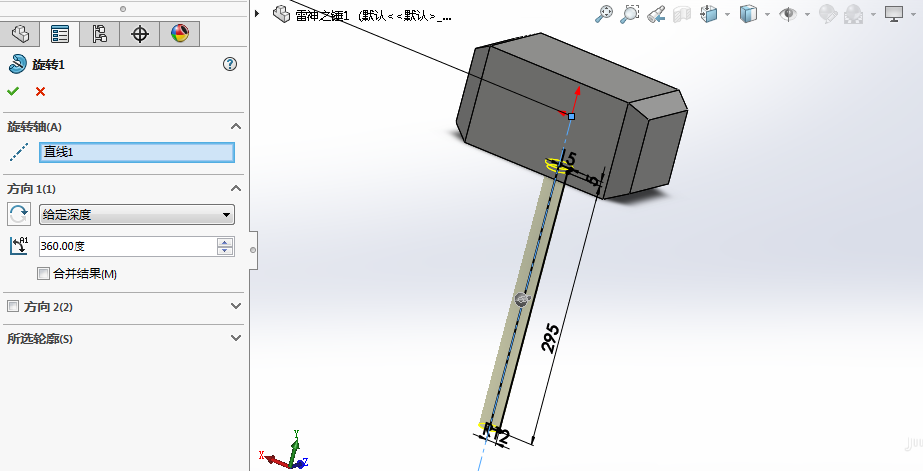The image size is (923, 471).
Task: Click the Section View icon
Action: point(682,14)
